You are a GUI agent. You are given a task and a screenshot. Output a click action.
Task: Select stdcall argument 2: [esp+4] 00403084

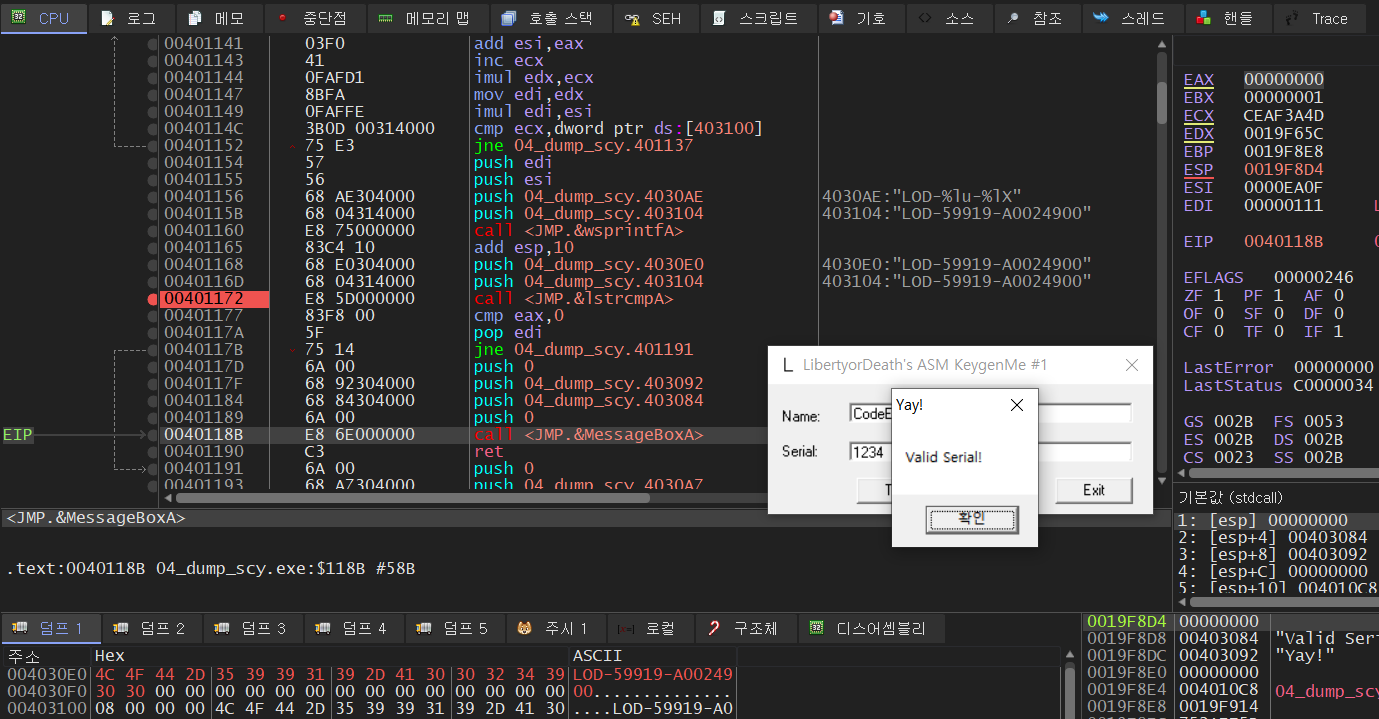tap(1272, 538)
